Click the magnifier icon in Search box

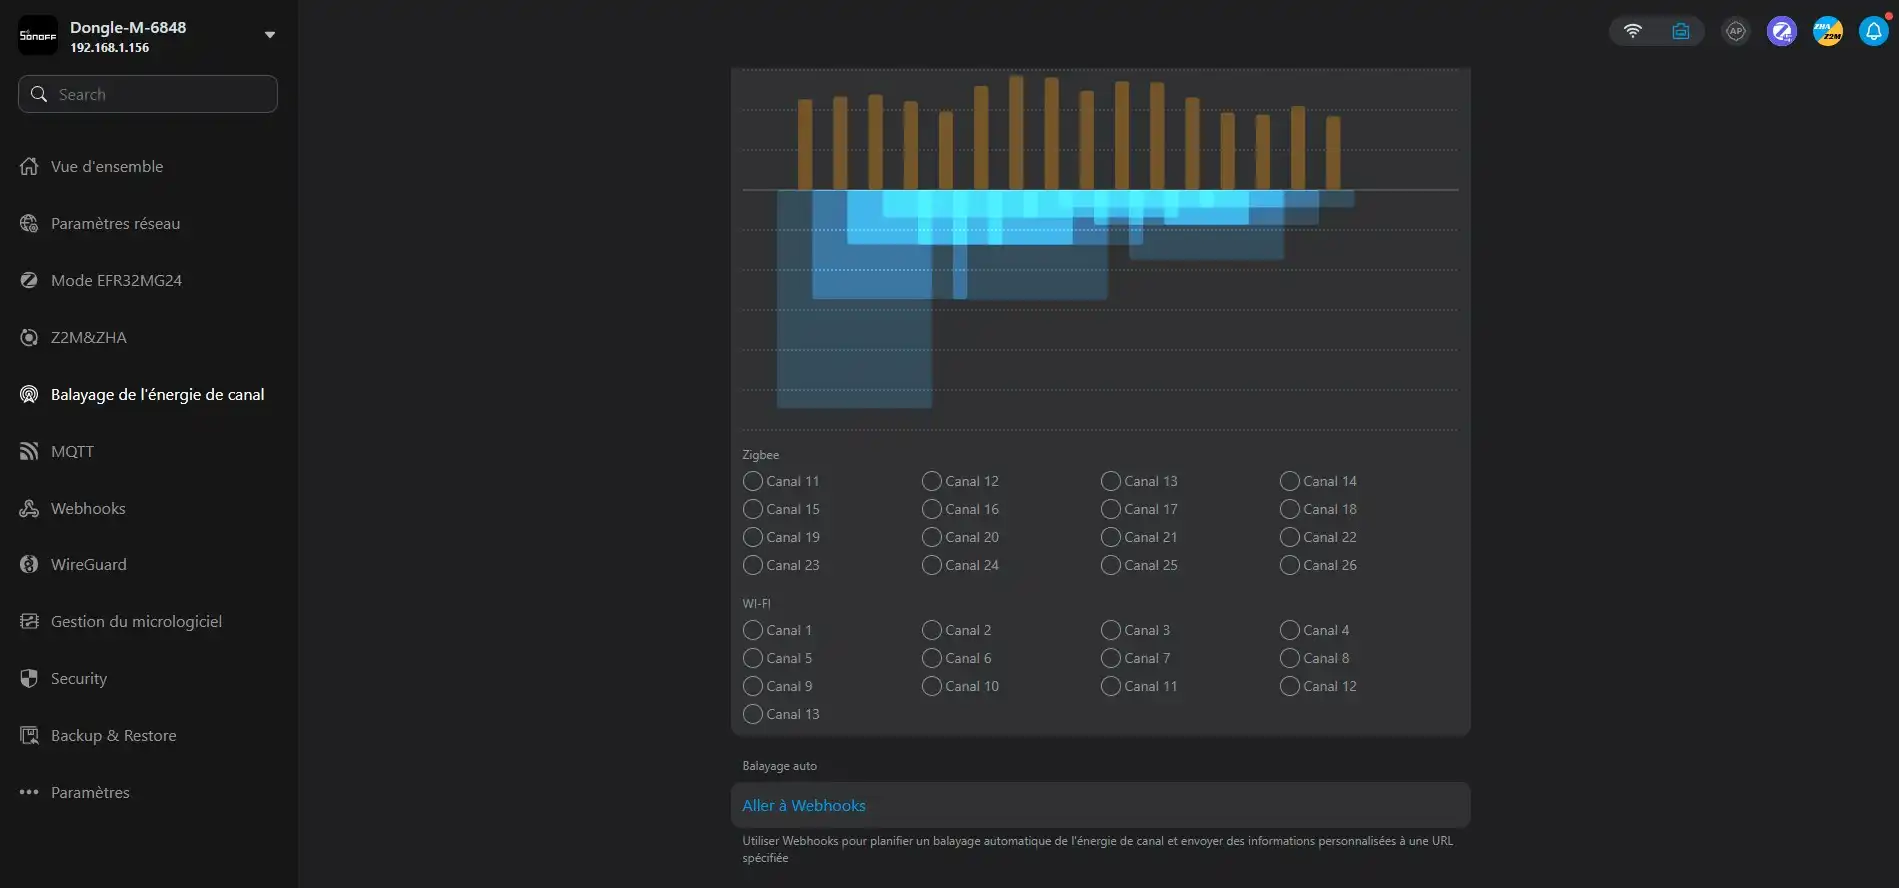coord(39,94)
